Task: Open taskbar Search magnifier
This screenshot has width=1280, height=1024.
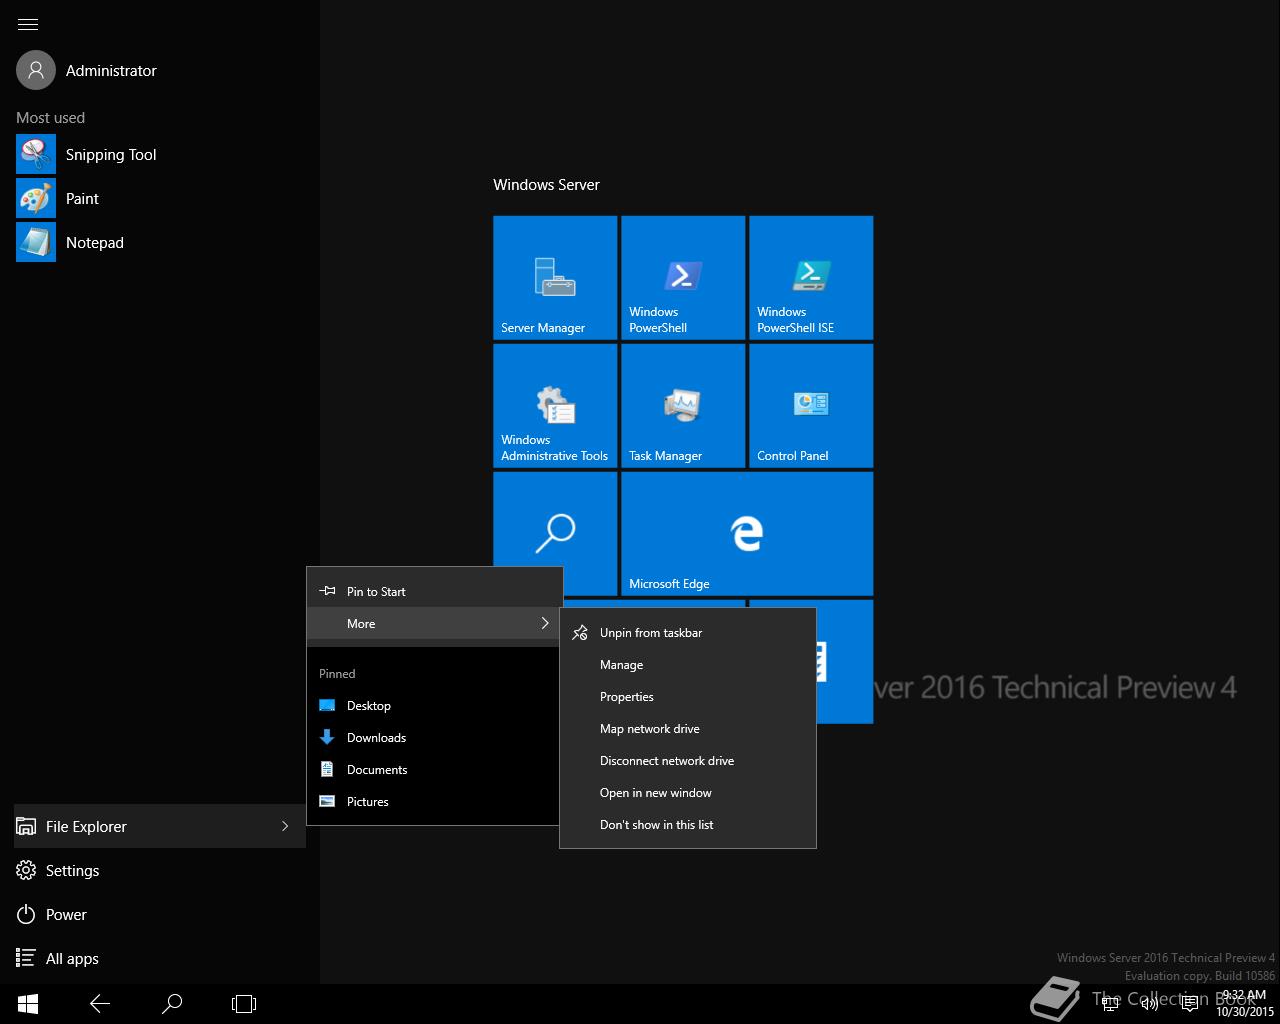Action: 172,1004
